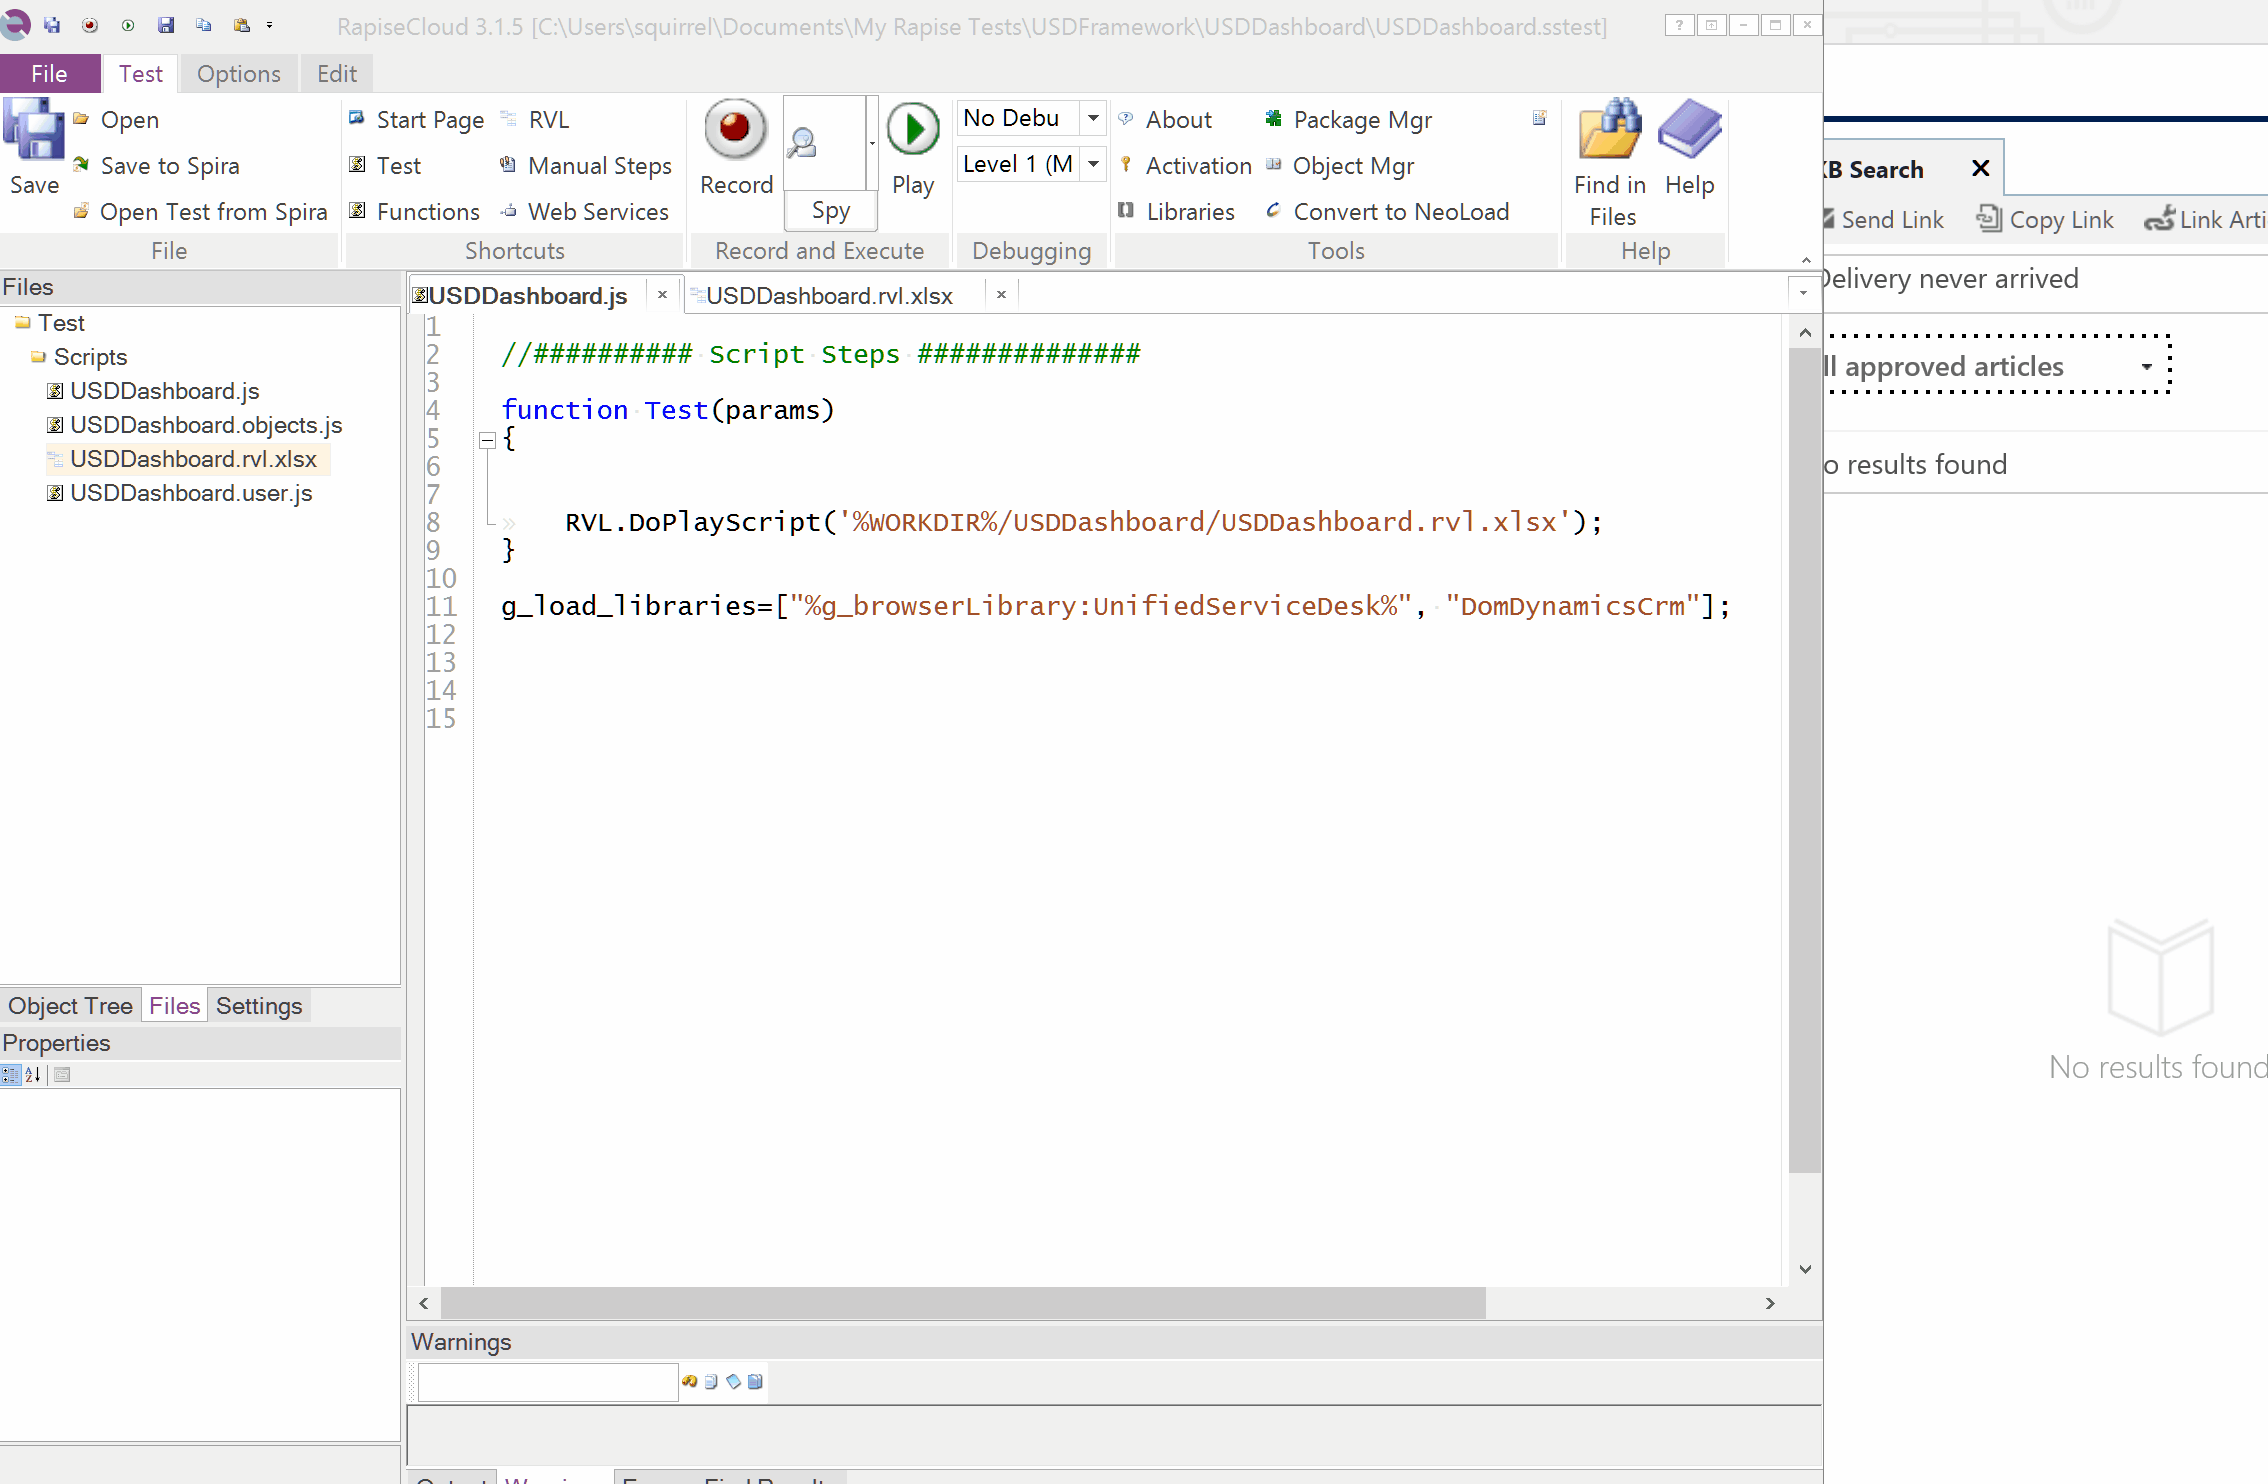Collapse the code fold at function brace
Screen dimensions: 2268x1484
487,439
